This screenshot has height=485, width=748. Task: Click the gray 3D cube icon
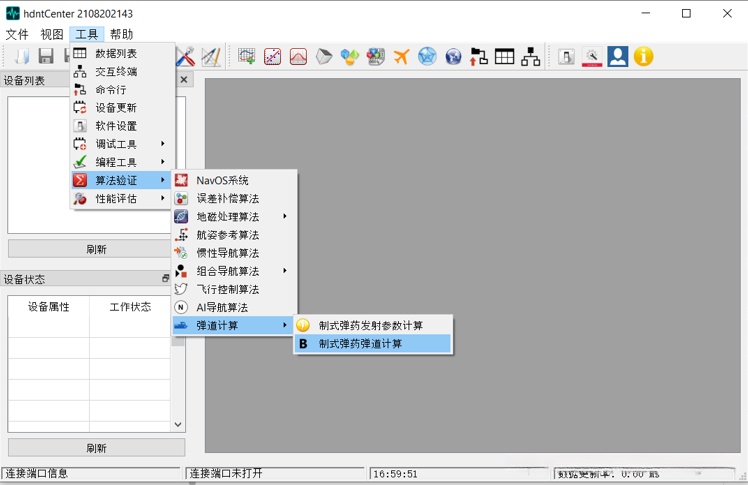click(324, 56)
